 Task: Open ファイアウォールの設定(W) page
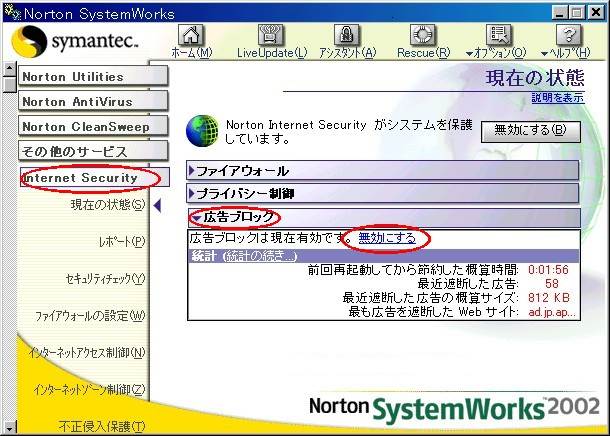click(x=90, y=315)
